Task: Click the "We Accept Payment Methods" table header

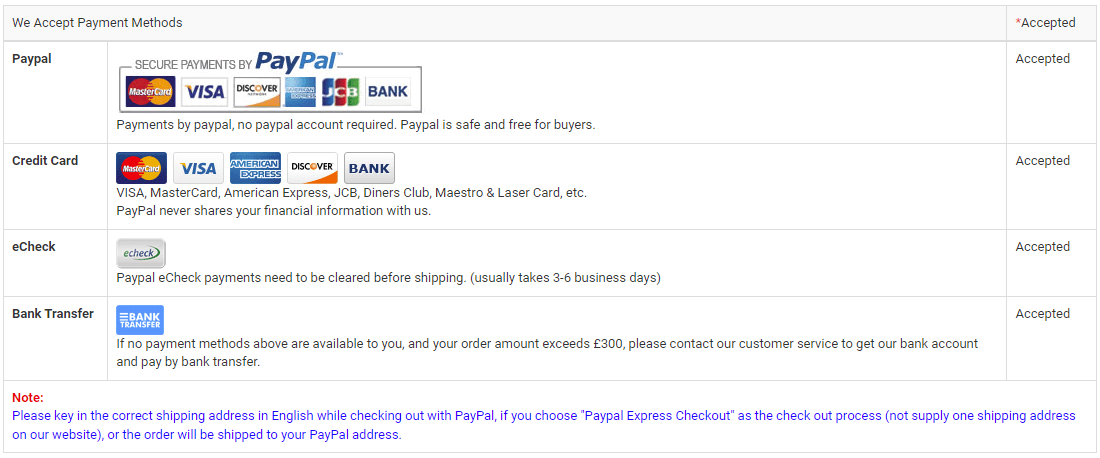Action: 97,23
